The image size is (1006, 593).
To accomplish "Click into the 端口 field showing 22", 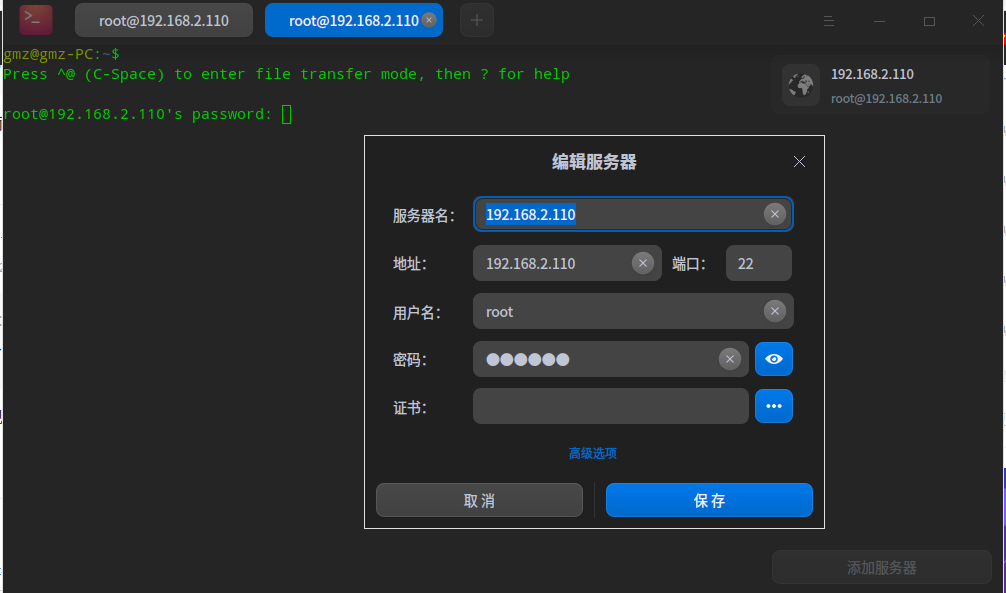I will (x=758, y=262).
